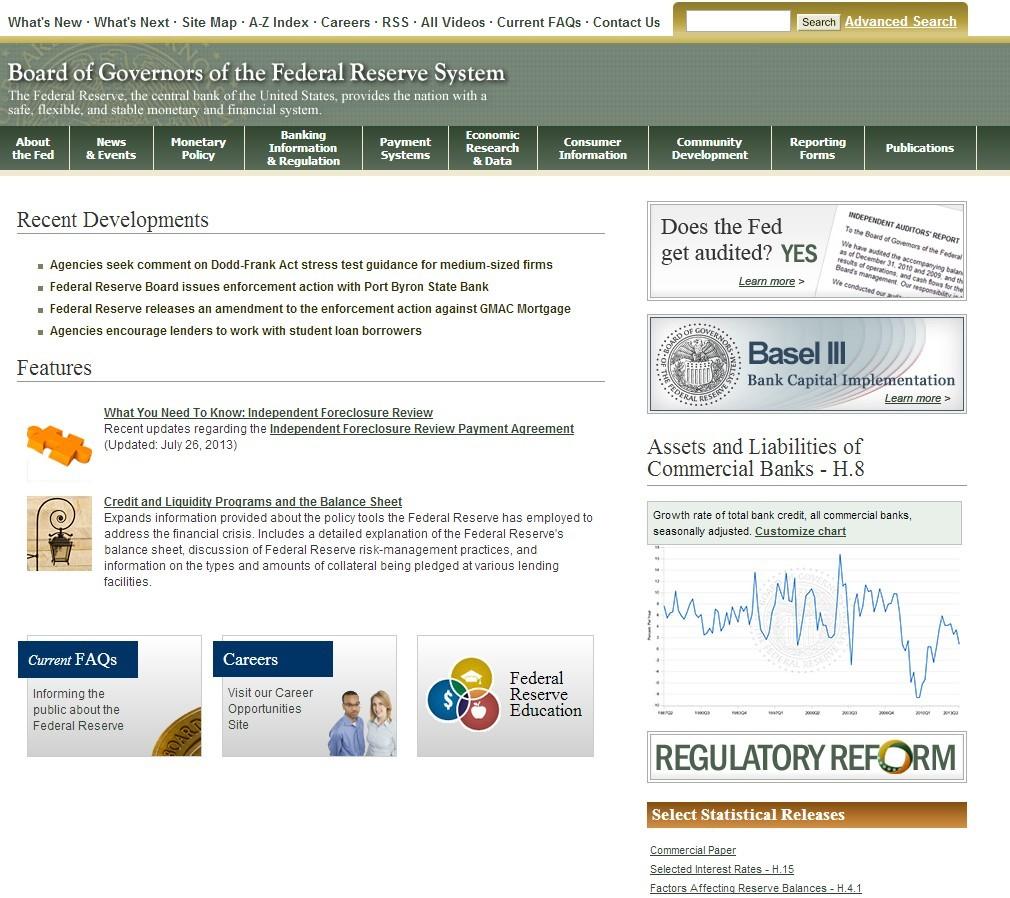The image size is (1010, 898).
Task: Read the Dodd-Frank stress test guidance article
Action: tap(300, 264)
